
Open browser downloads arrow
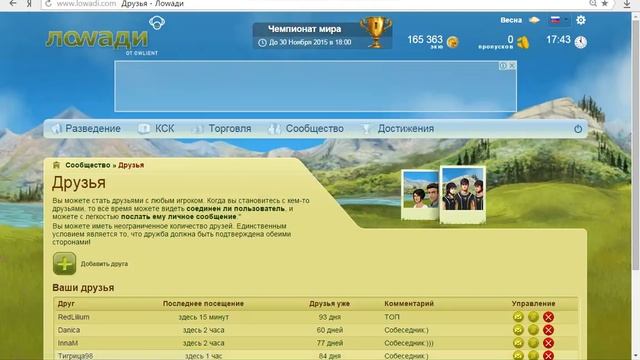click(627, 4)
